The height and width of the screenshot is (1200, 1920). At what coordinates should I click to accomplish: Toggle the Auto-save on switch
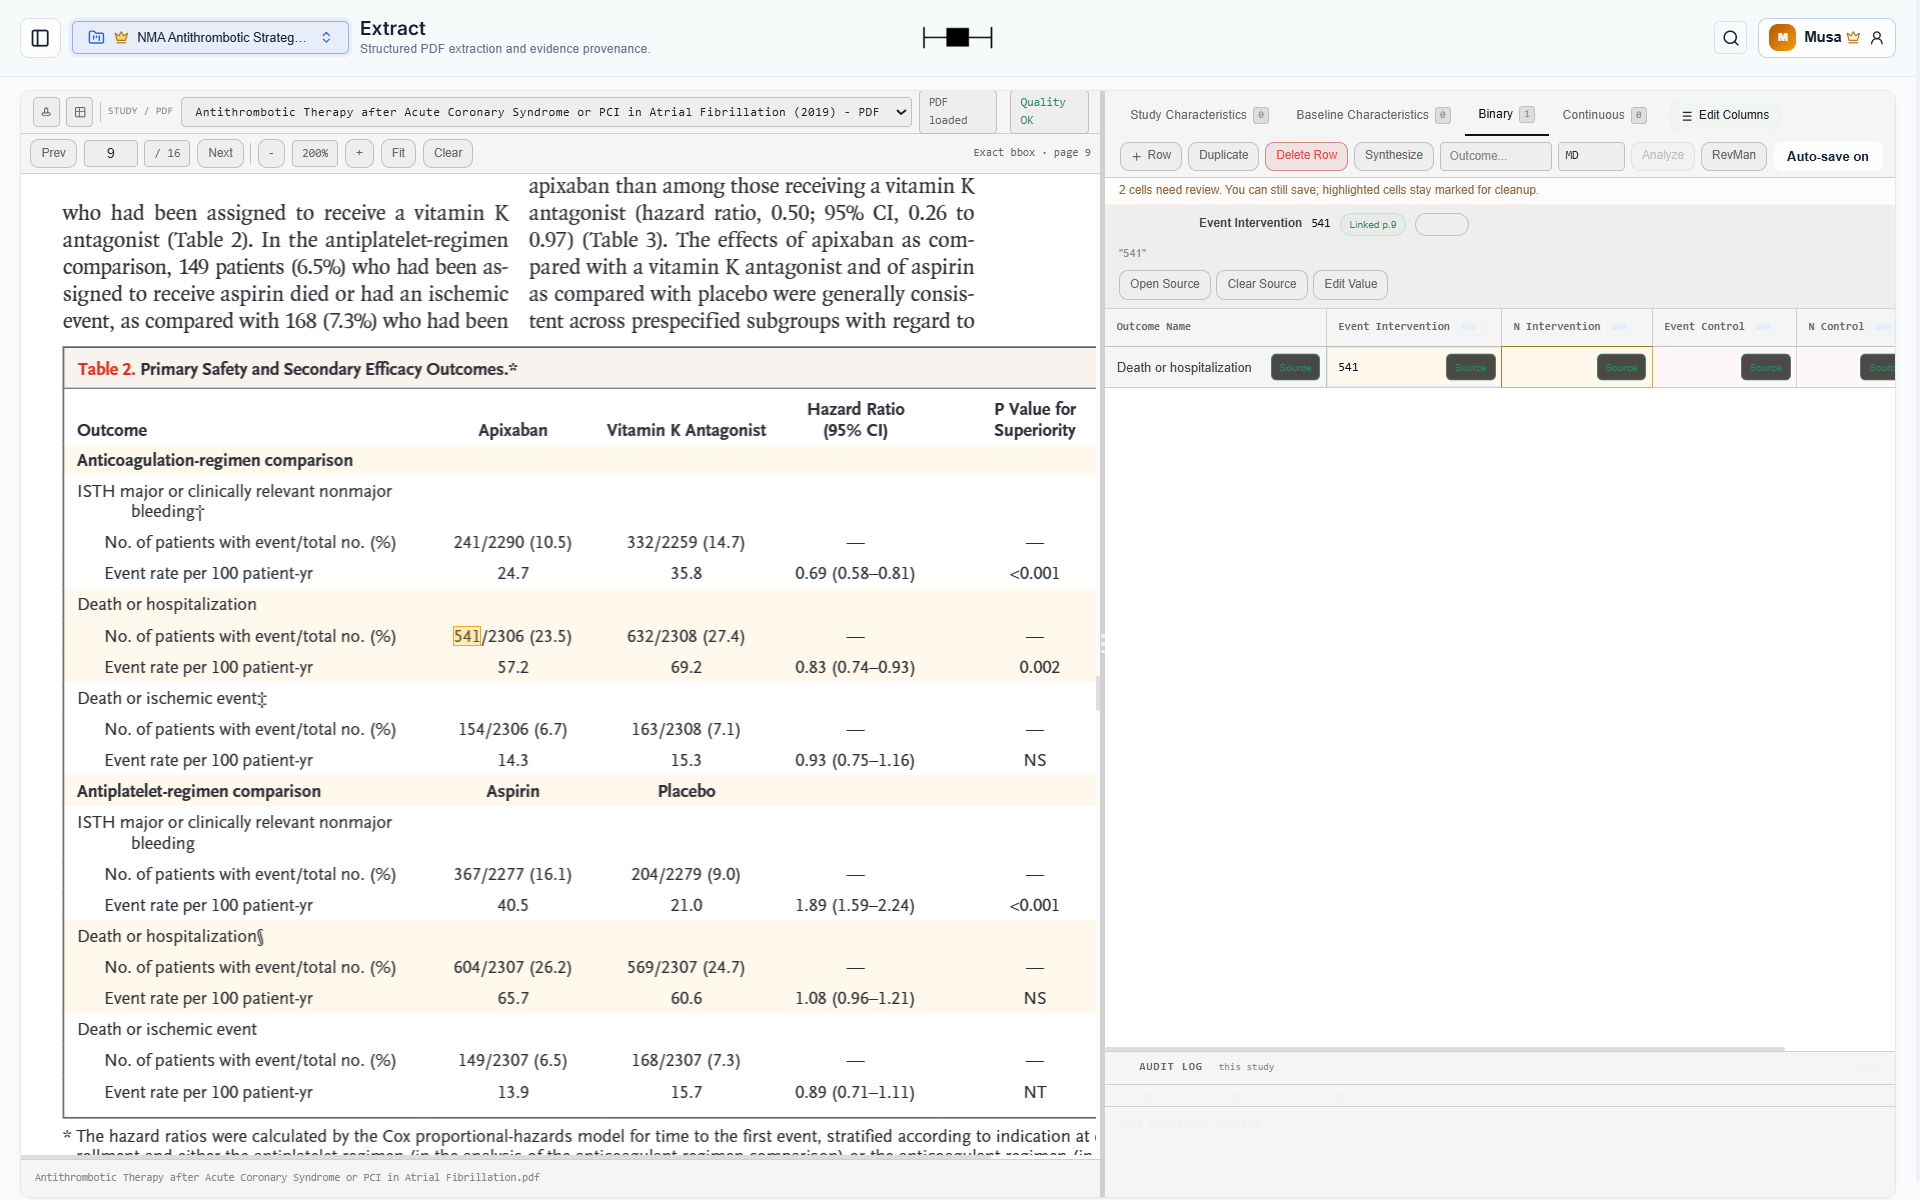click(x=1827, y=157)
